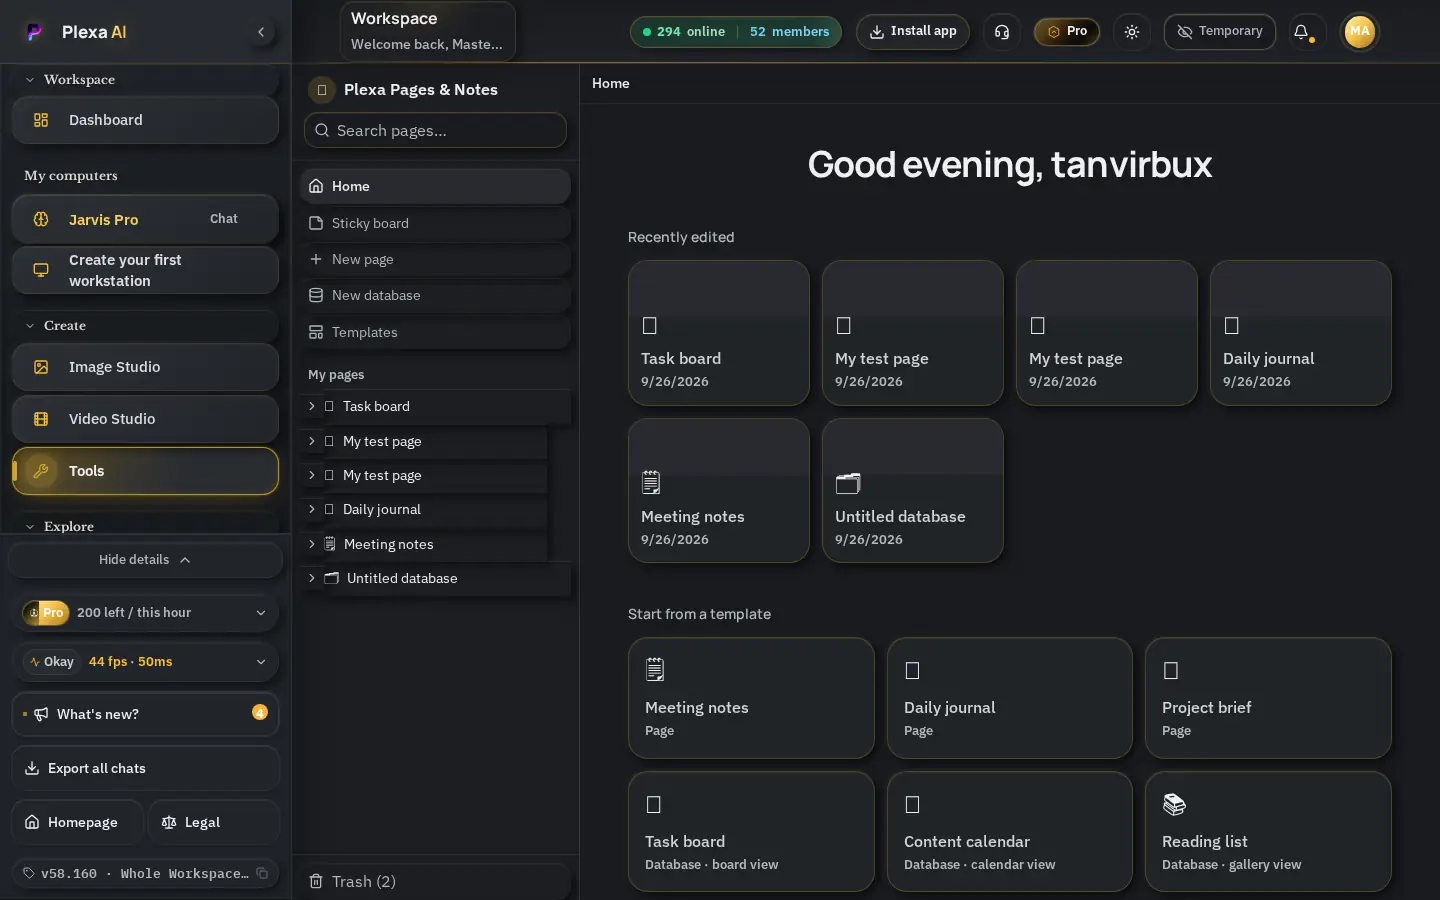
Task: Expand the 200 left this hour dropdown
Action: [146, 612]
